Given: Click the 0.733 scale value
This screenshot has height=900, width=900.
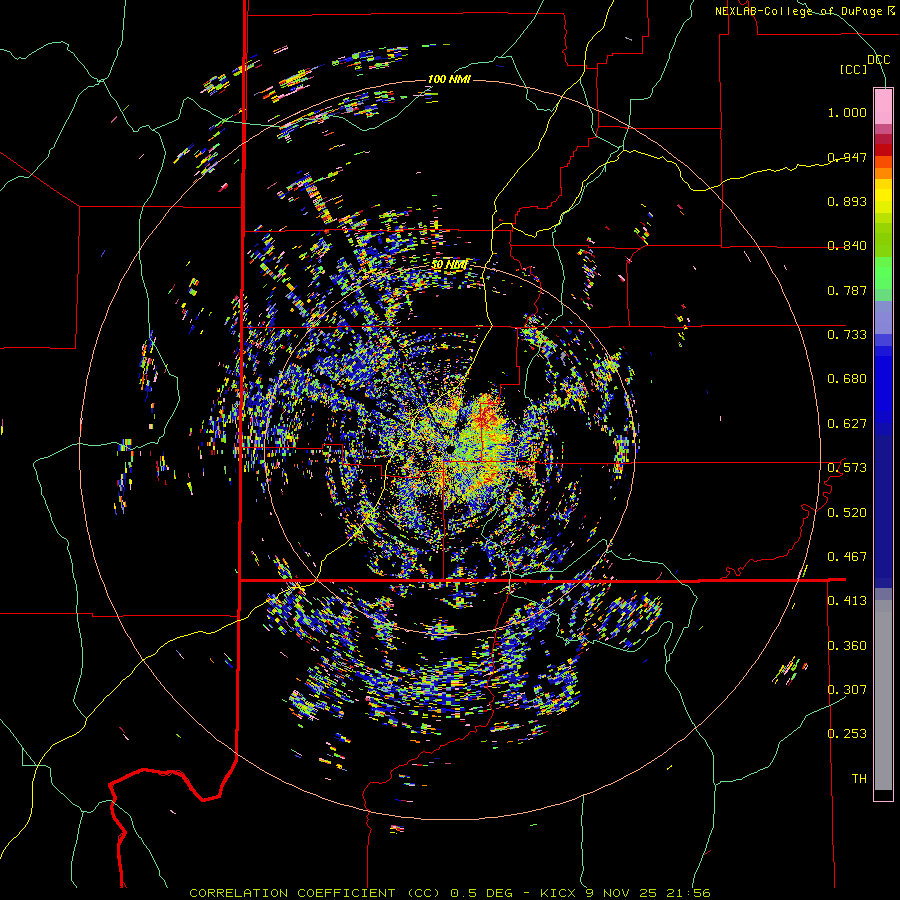Looking at the screenshot, I should 847,335.
